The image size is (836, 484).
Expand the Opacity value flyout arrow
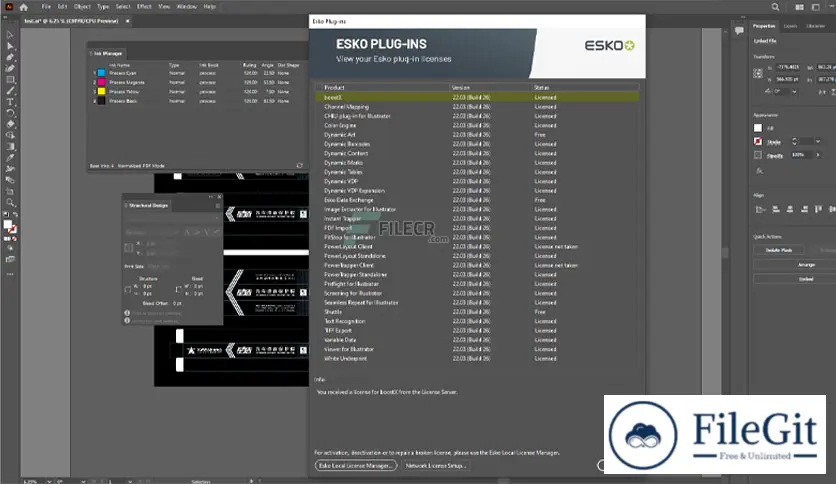(818, 155)
